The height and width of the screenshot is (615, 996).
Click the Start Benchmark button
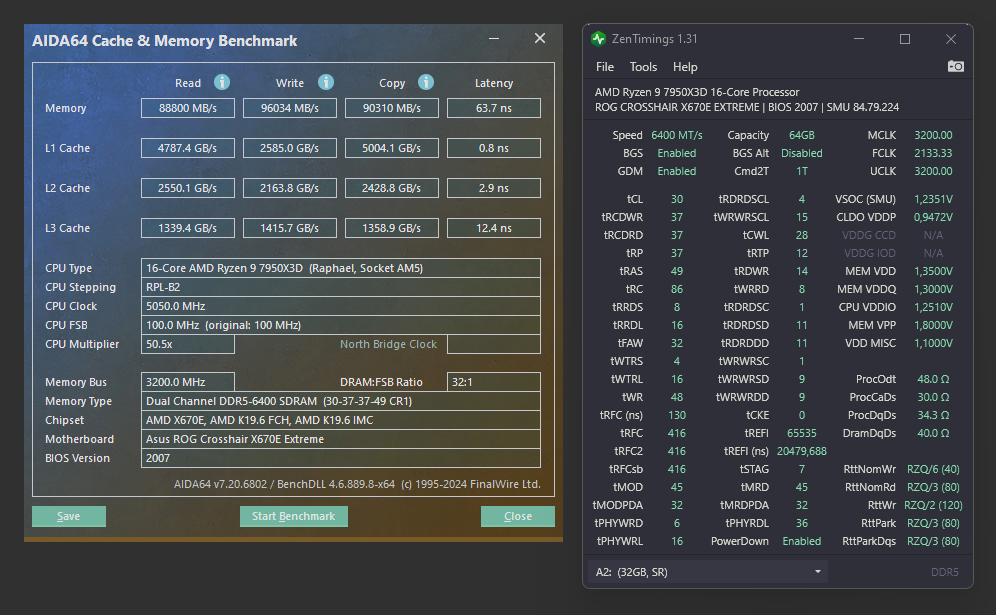tap(293, 516)
